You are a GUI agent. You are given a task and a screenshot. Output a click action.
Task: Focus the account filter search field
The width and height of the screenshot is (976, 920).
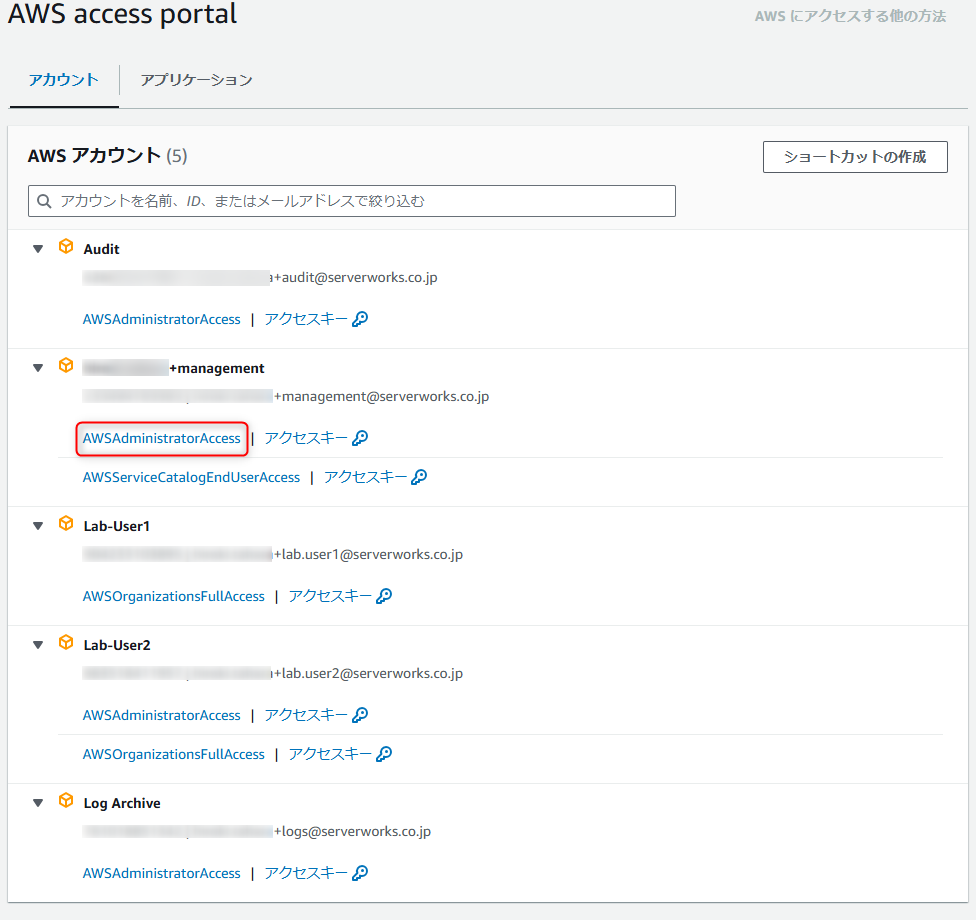(x=352, y=201)
